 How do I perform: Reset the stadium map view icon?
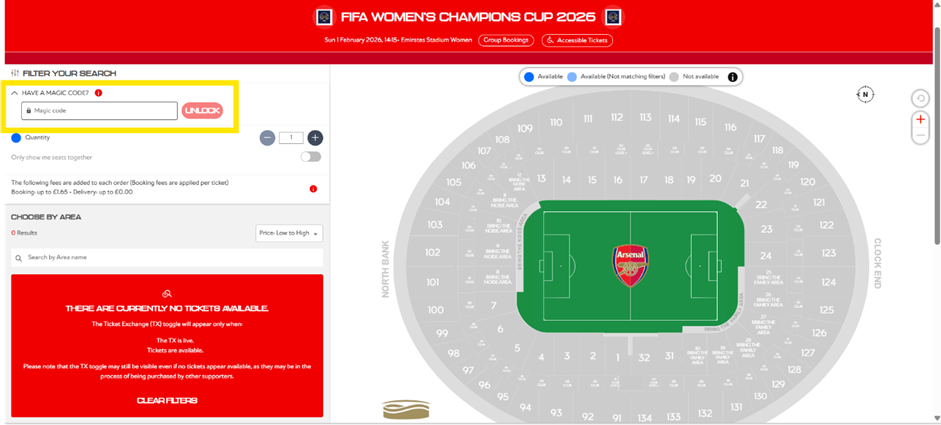tap(920, 98)
